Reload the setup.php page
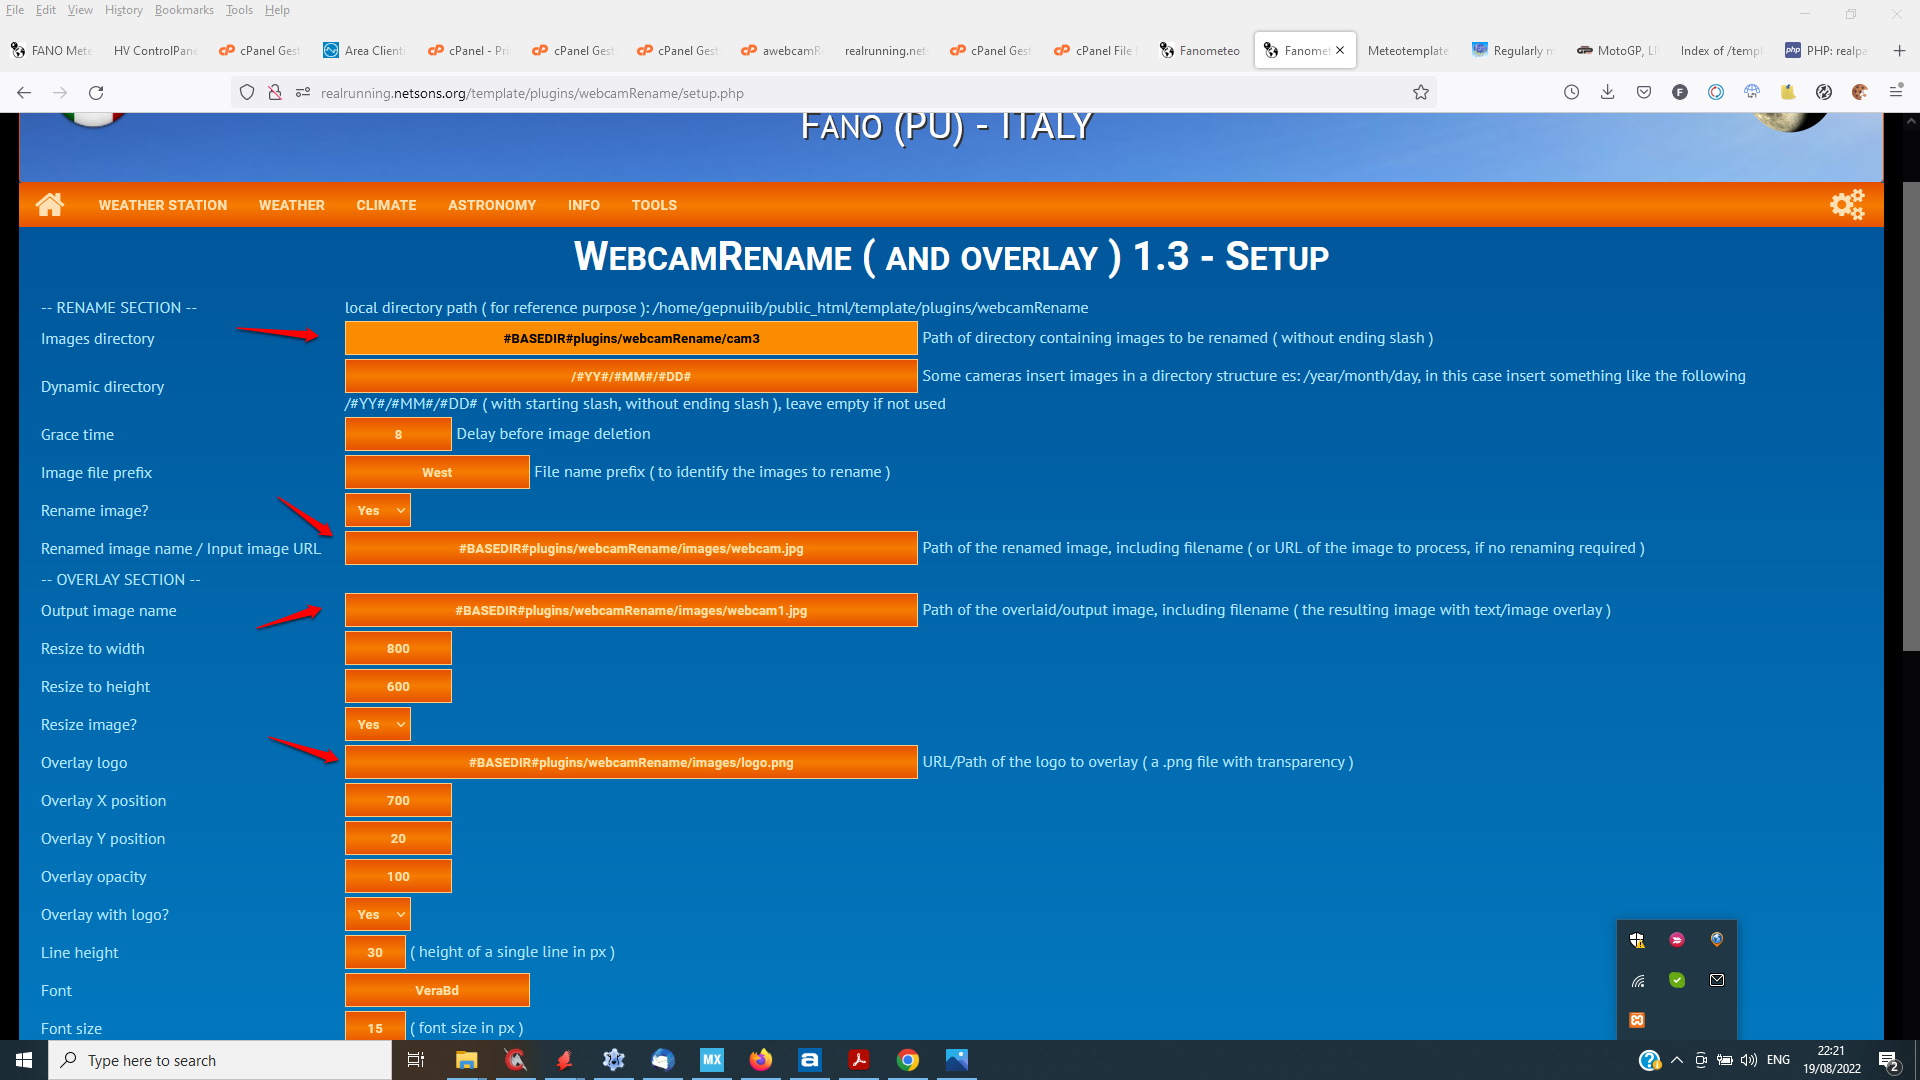 (x=96, y=92)
